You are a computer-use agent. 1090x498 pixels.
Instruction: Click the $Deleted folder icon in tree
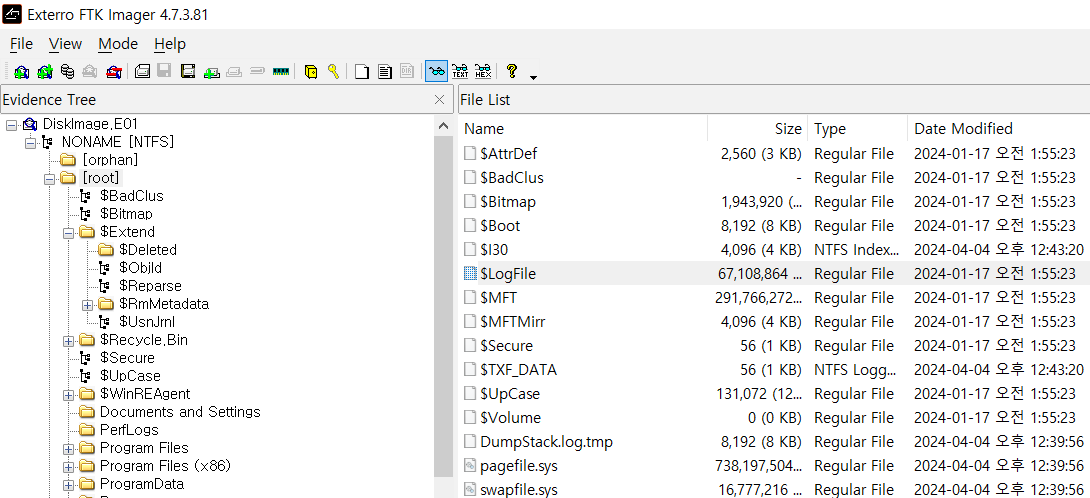106,250
